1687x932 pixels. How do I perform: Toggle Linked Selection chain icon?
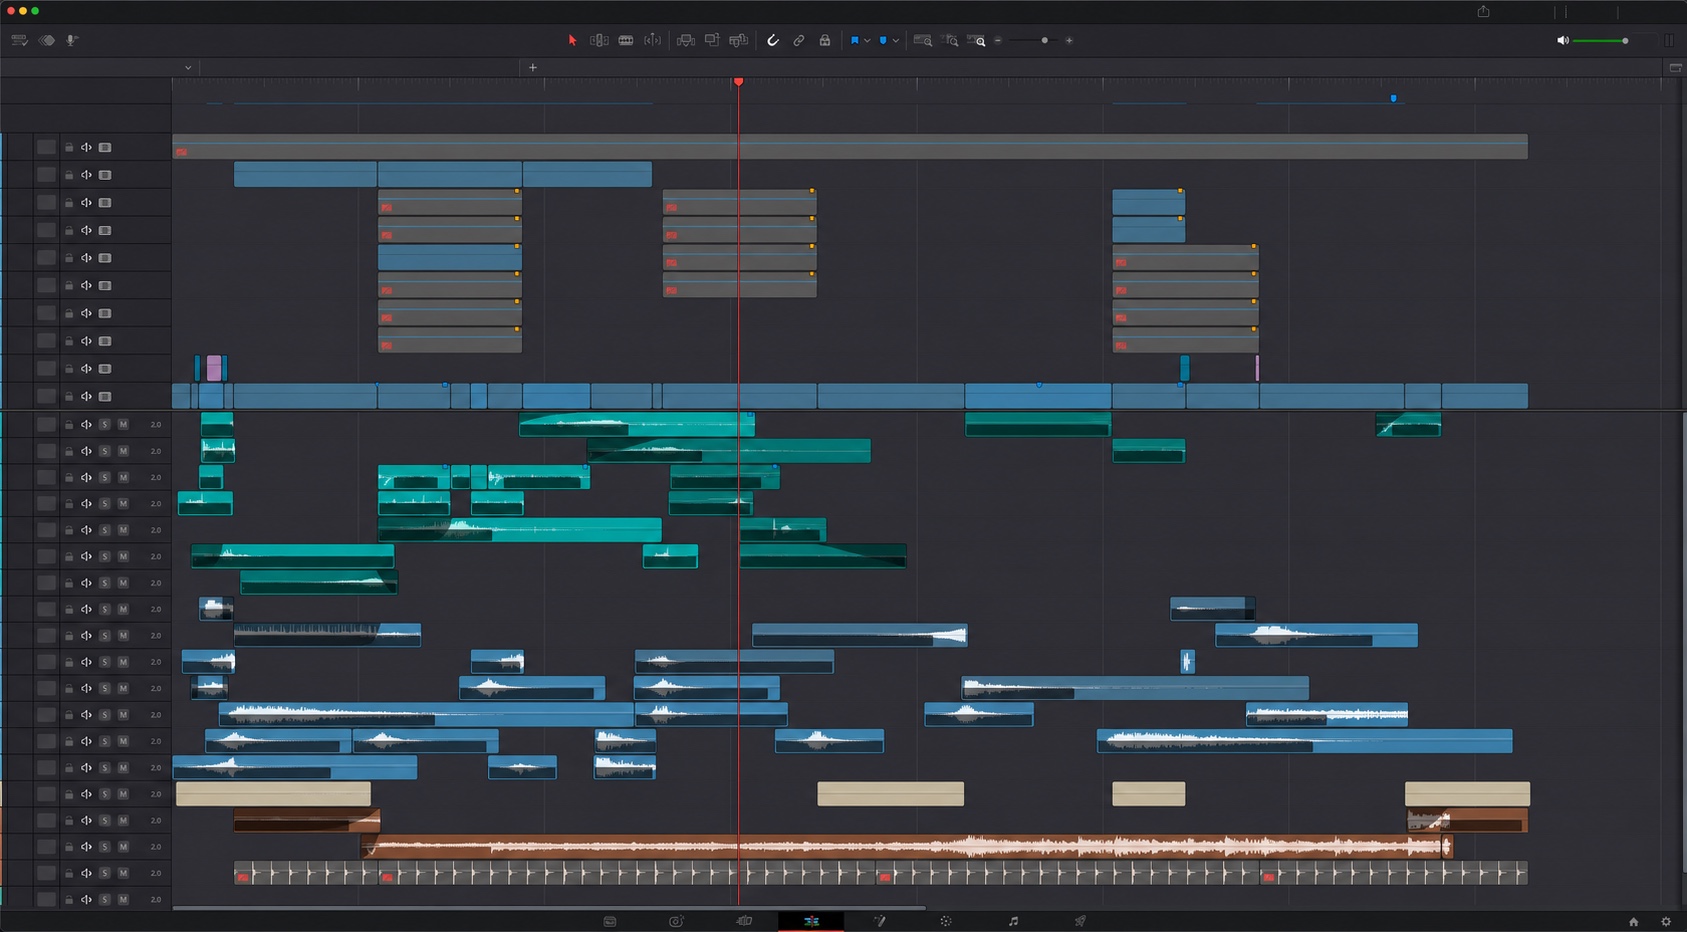798,40
